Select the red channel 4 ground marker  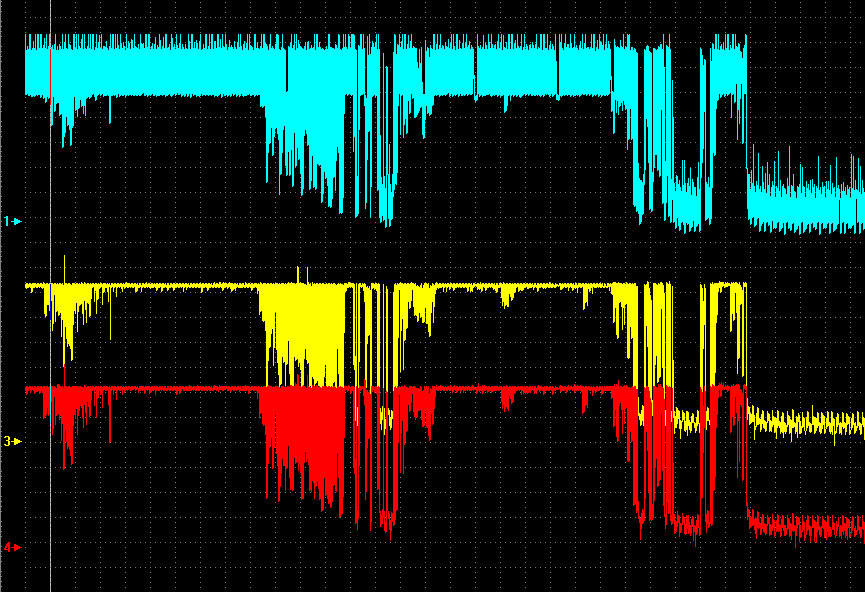click(13, 547)
